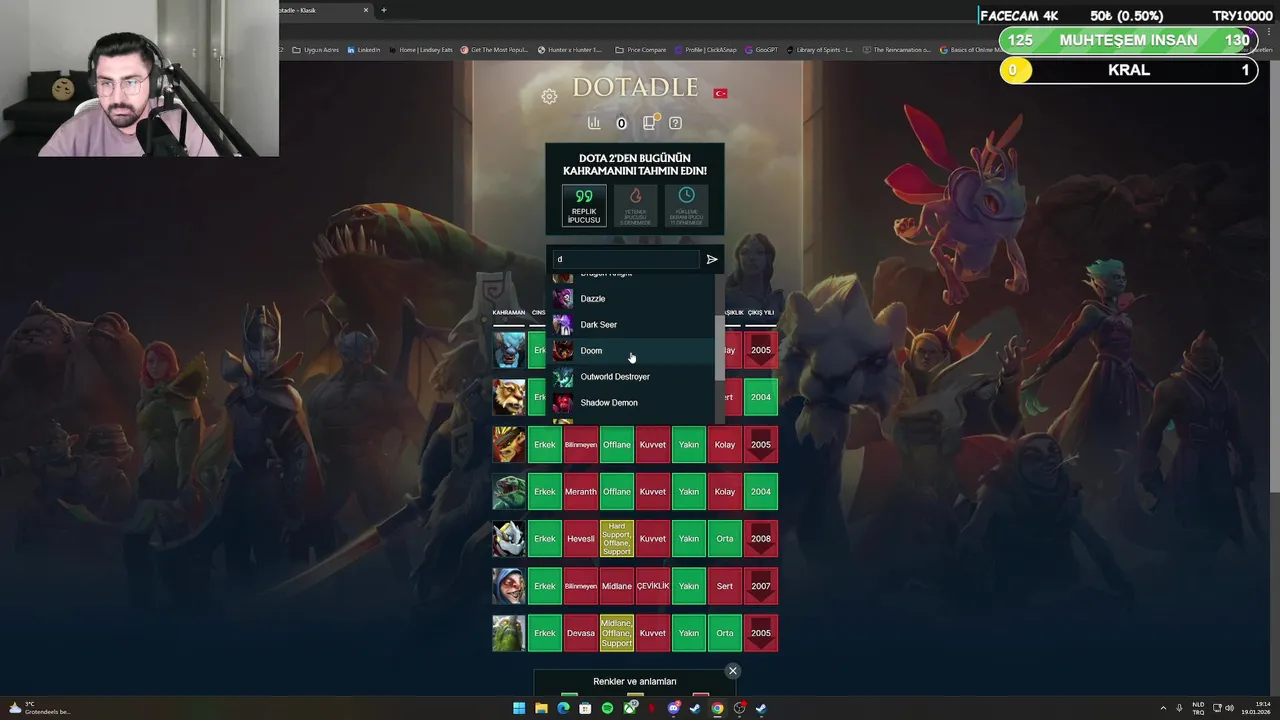
Task: Select the Yetenek İpucusu hint
Action: click(x=635, y=206)
